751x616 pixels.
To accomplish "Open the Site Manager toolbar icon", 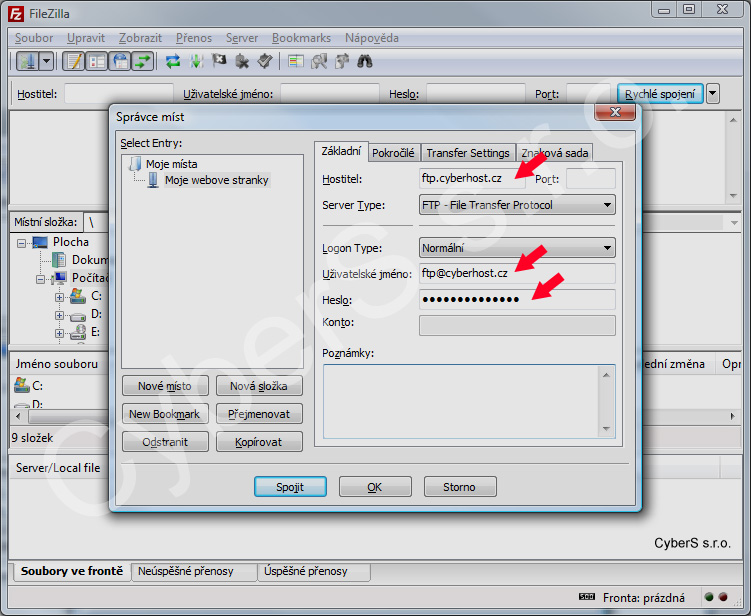I will 28,61.
